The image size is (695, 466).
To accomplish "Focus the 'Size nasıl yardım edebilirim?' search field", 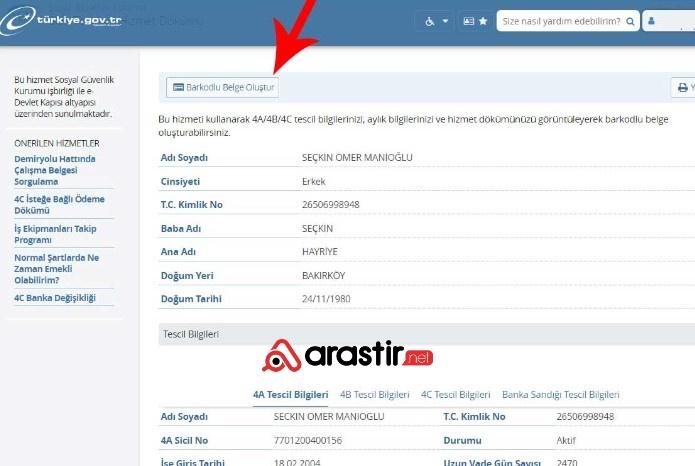I will pyautogui.click(x=568, y=21).
